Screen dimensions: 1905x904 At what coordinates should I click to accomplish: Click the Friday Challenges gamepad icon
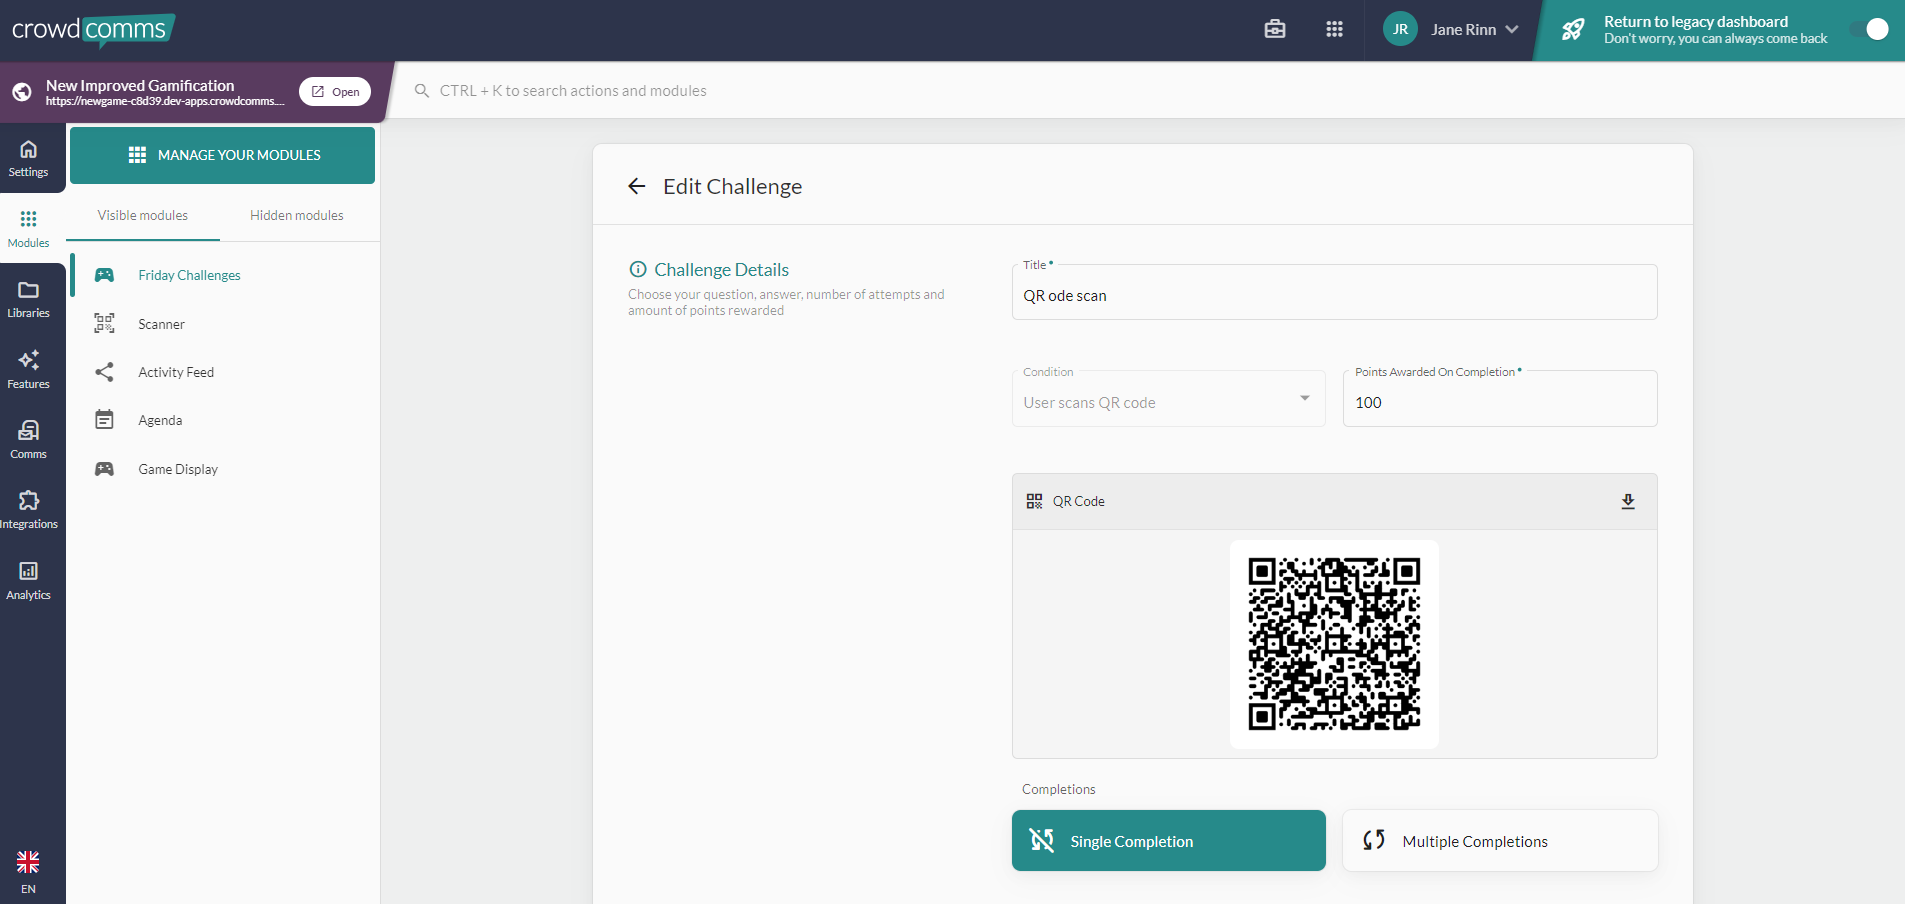104,275
